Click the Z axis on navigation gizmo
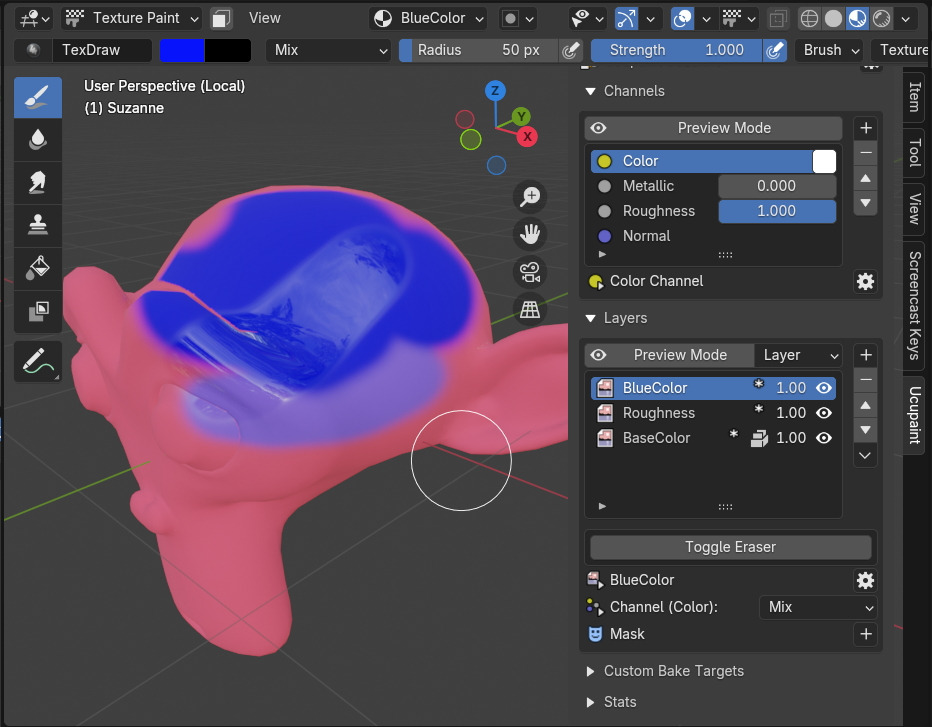Viewport: 932px width, 727px height. 495,91
